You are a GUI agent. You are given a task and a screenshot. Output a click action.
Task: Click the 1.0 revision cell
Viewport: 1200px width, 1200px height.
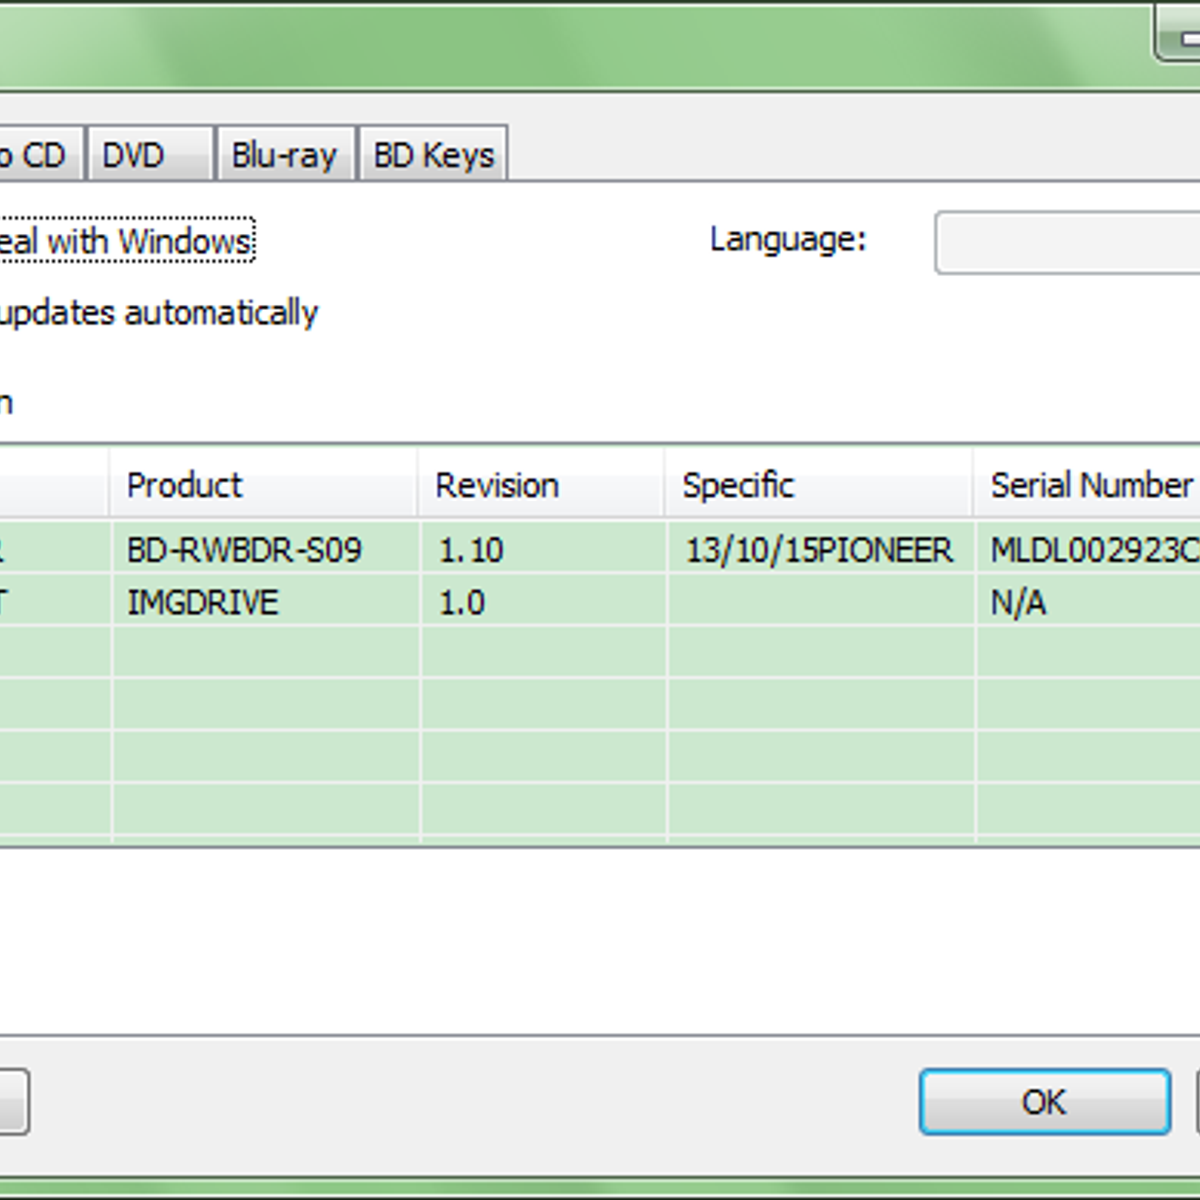[462, 603]
